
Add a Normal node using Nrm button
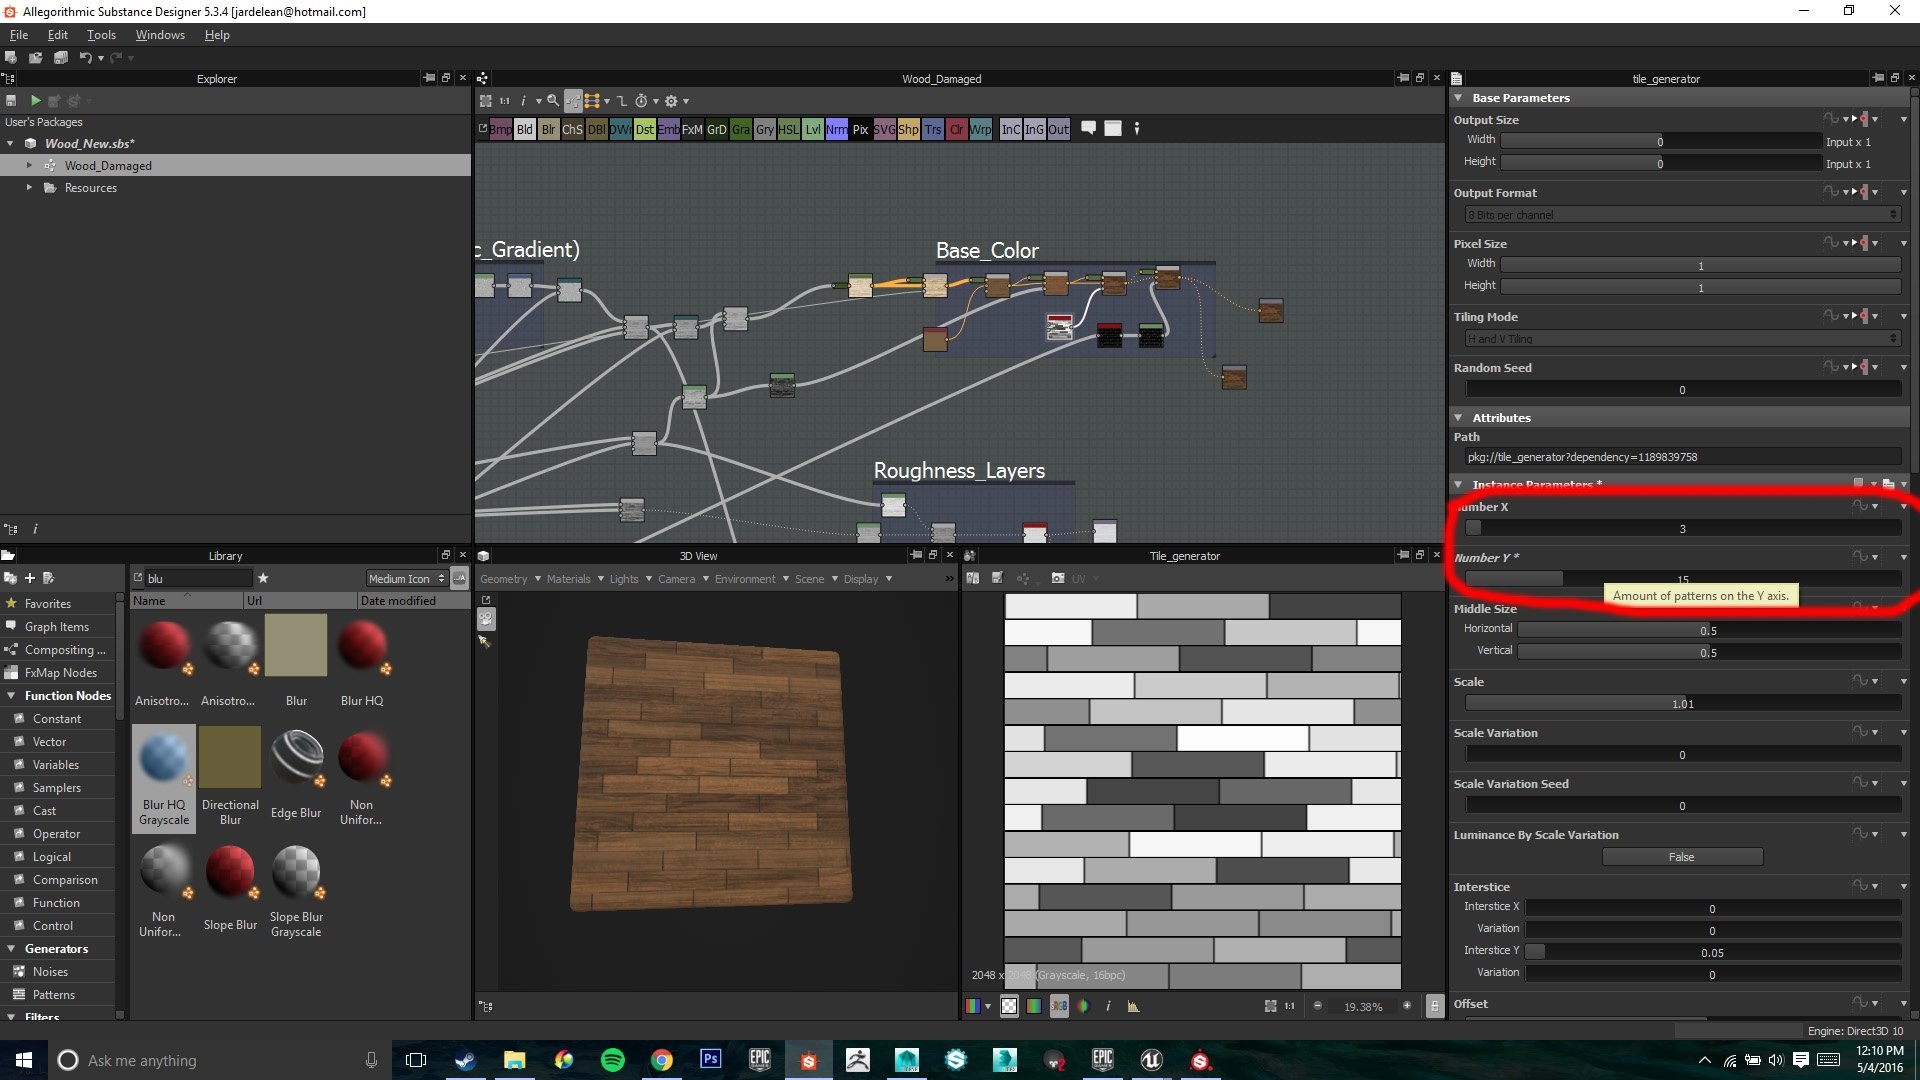[836, 129]
